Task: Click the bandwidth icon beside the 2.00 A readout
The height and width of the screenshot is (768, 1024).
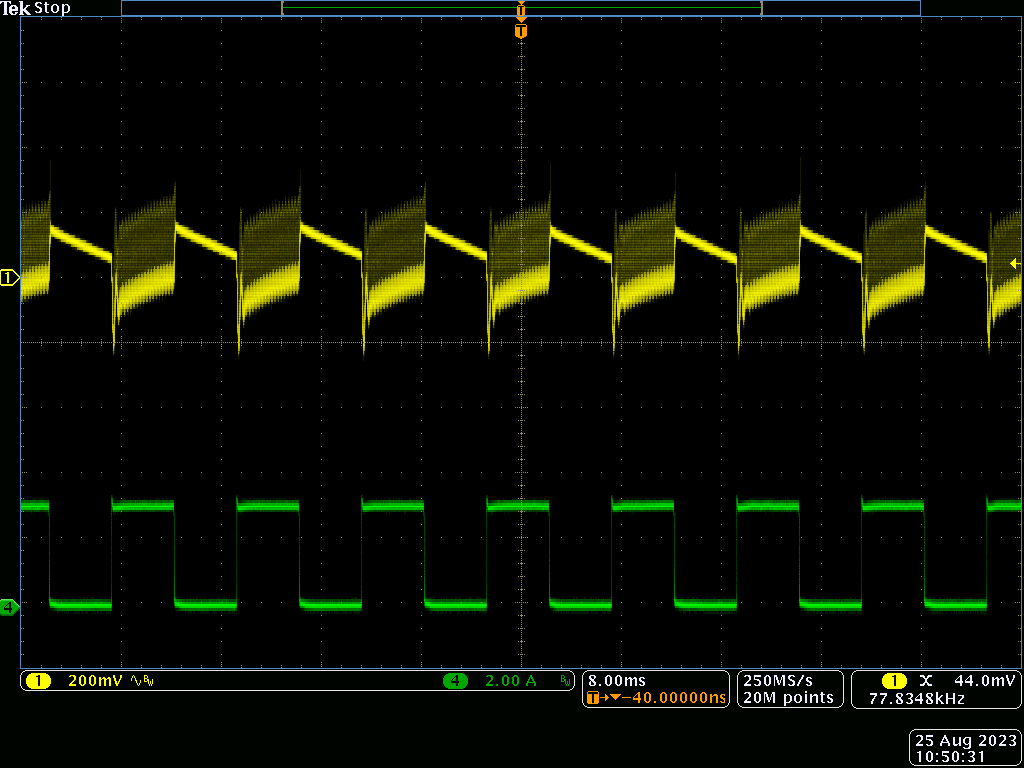Action: tap(563, 680)
